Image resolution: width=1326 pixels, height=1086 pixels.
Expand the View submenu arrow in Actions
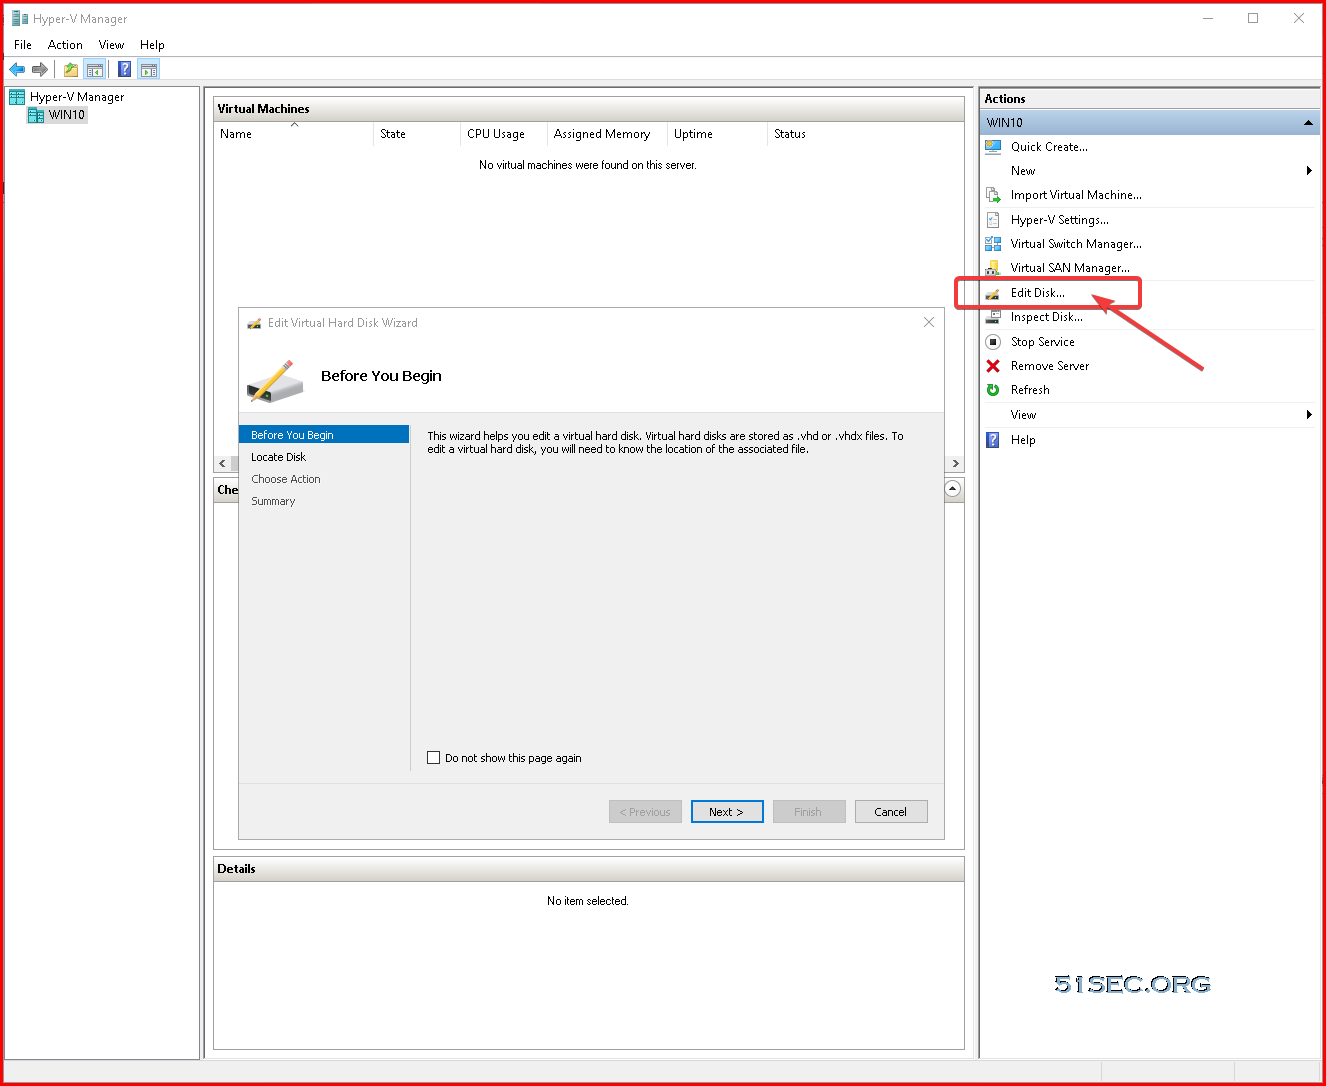(x=1309, y=415)
